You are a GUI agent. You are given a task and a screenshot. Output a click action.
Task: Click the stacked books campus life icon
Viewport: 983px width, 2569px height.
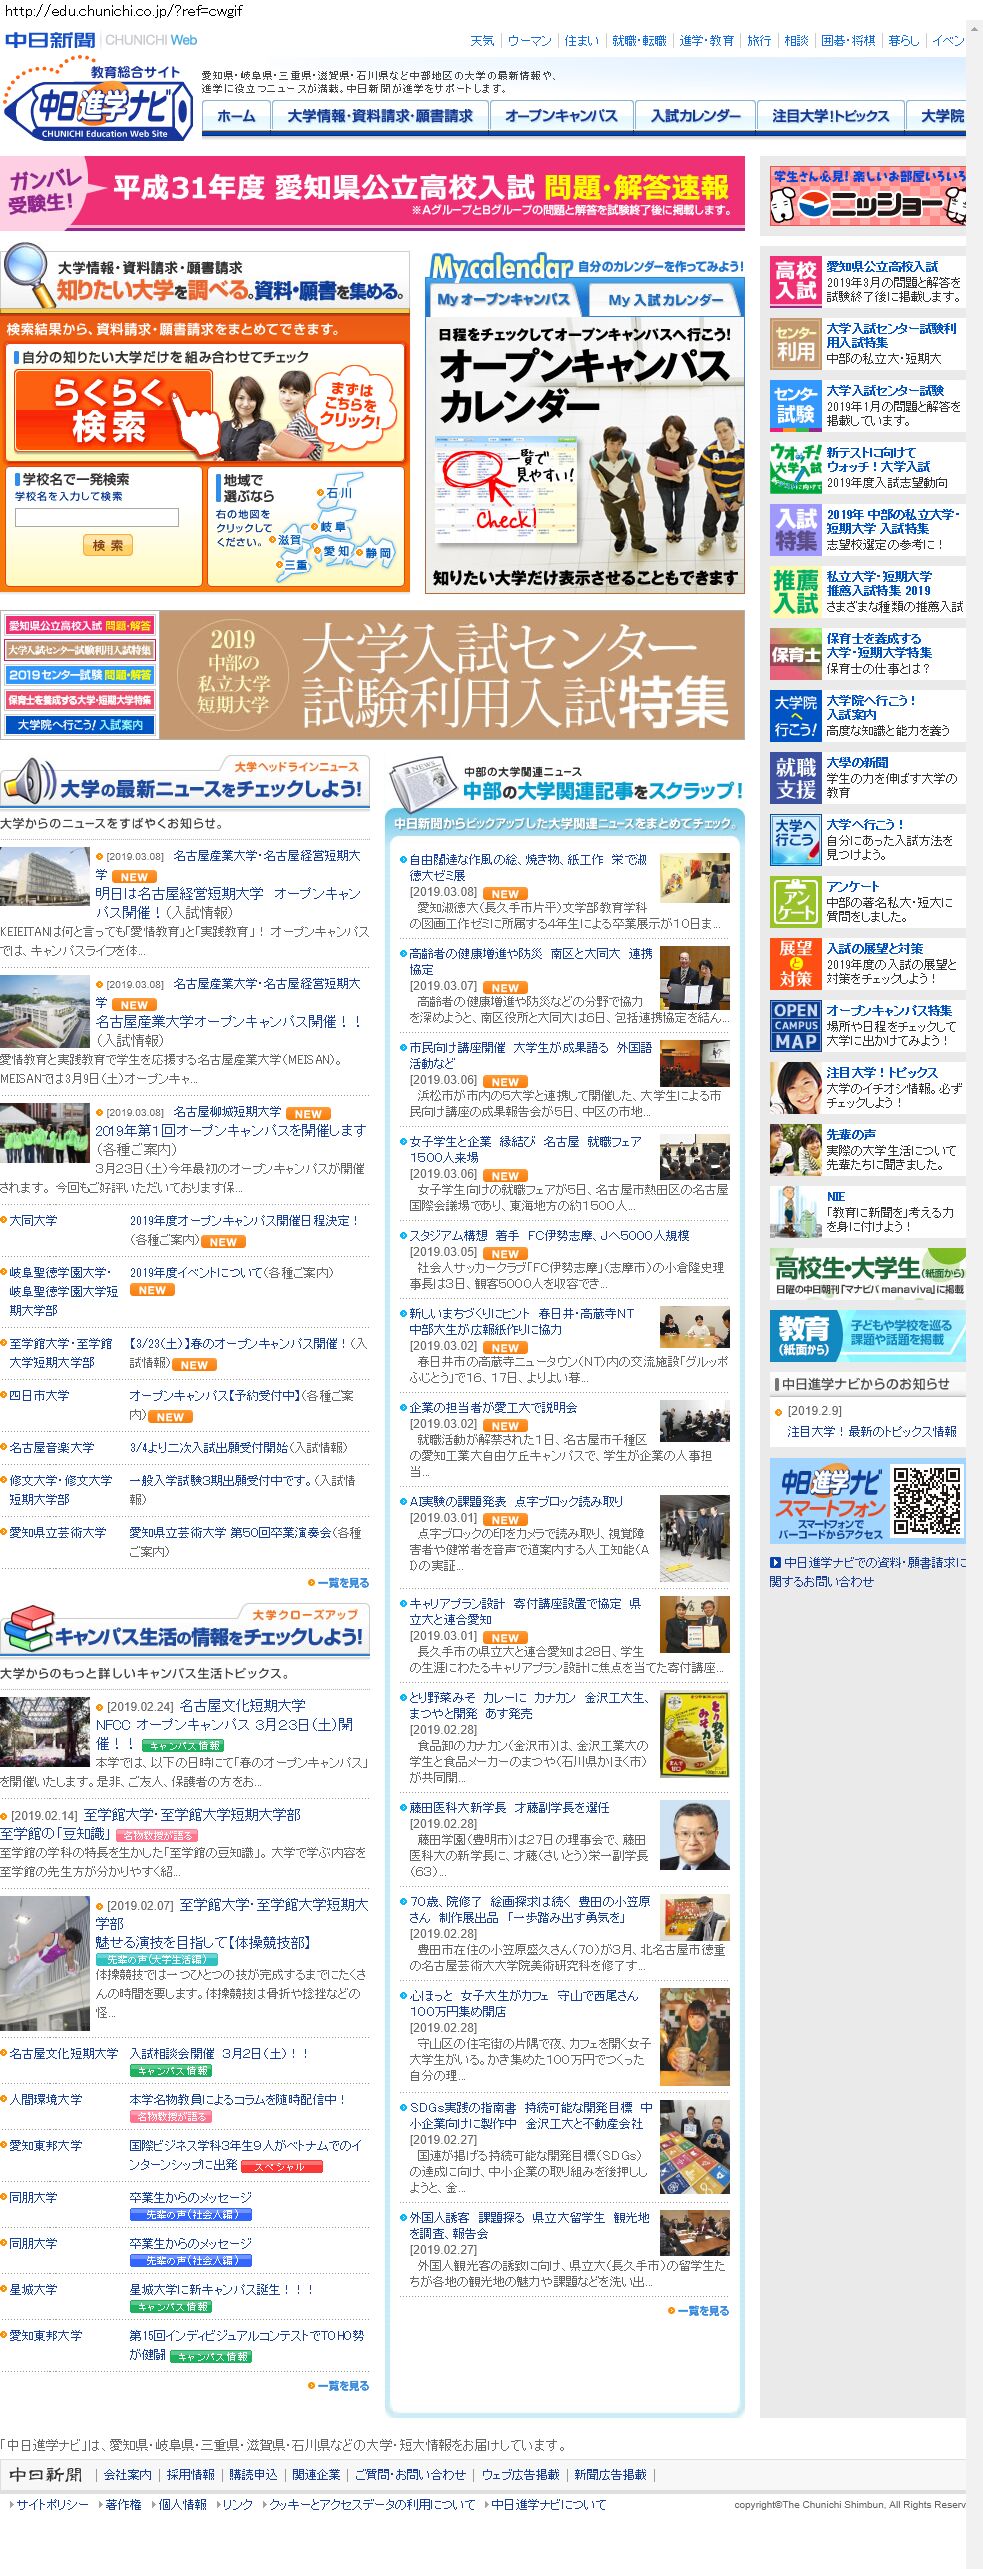point(28,1628)
